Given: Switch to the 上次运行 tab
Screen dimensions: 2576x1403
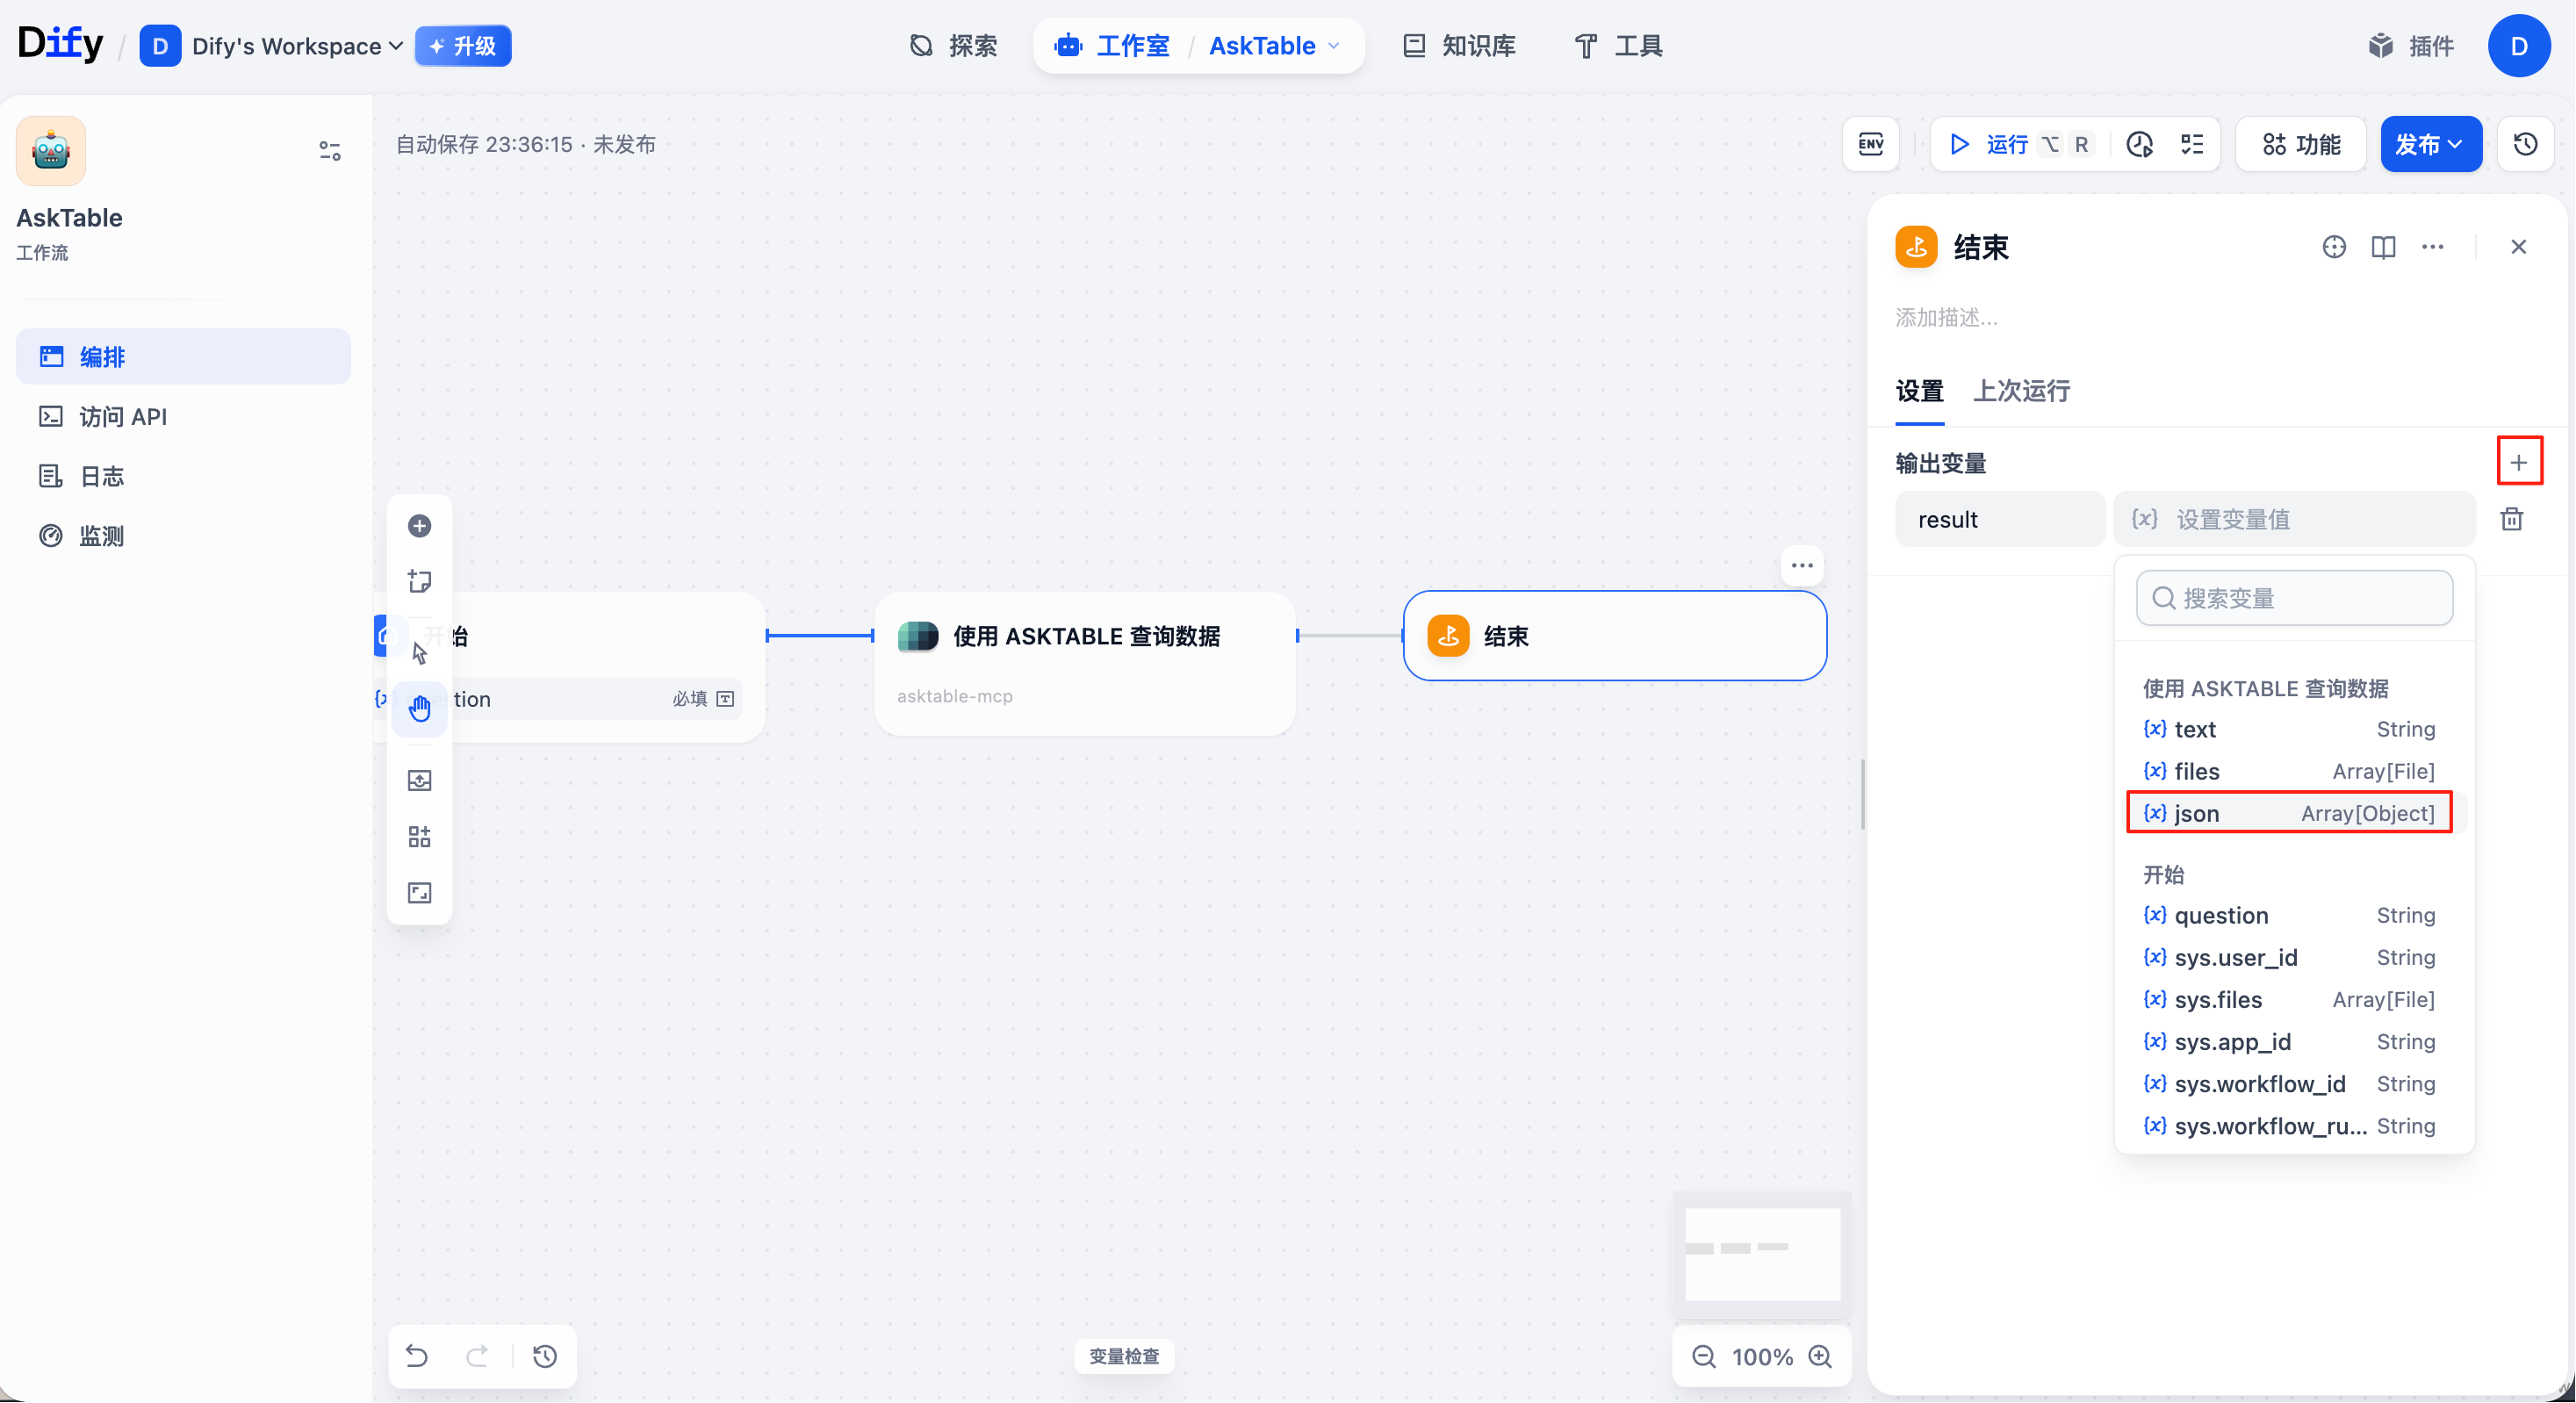Looking at the screenshot, I should click(2021, 391).
